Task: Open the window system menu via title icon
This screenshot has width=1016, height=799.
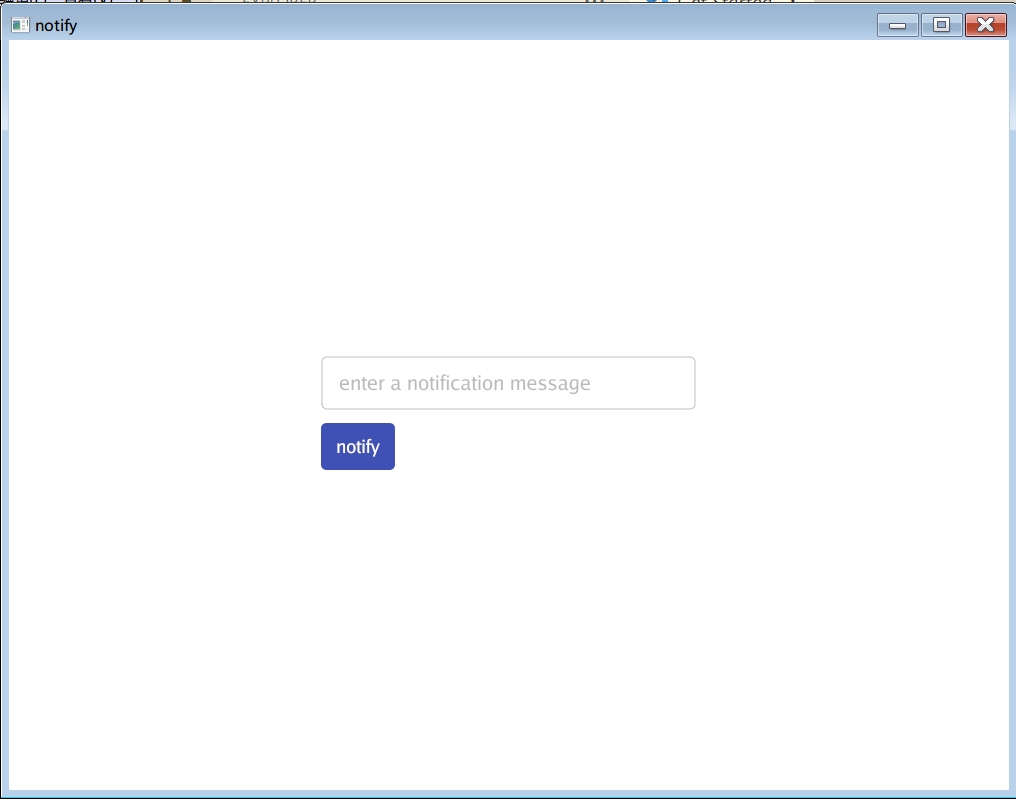Action: pos(20,25)
